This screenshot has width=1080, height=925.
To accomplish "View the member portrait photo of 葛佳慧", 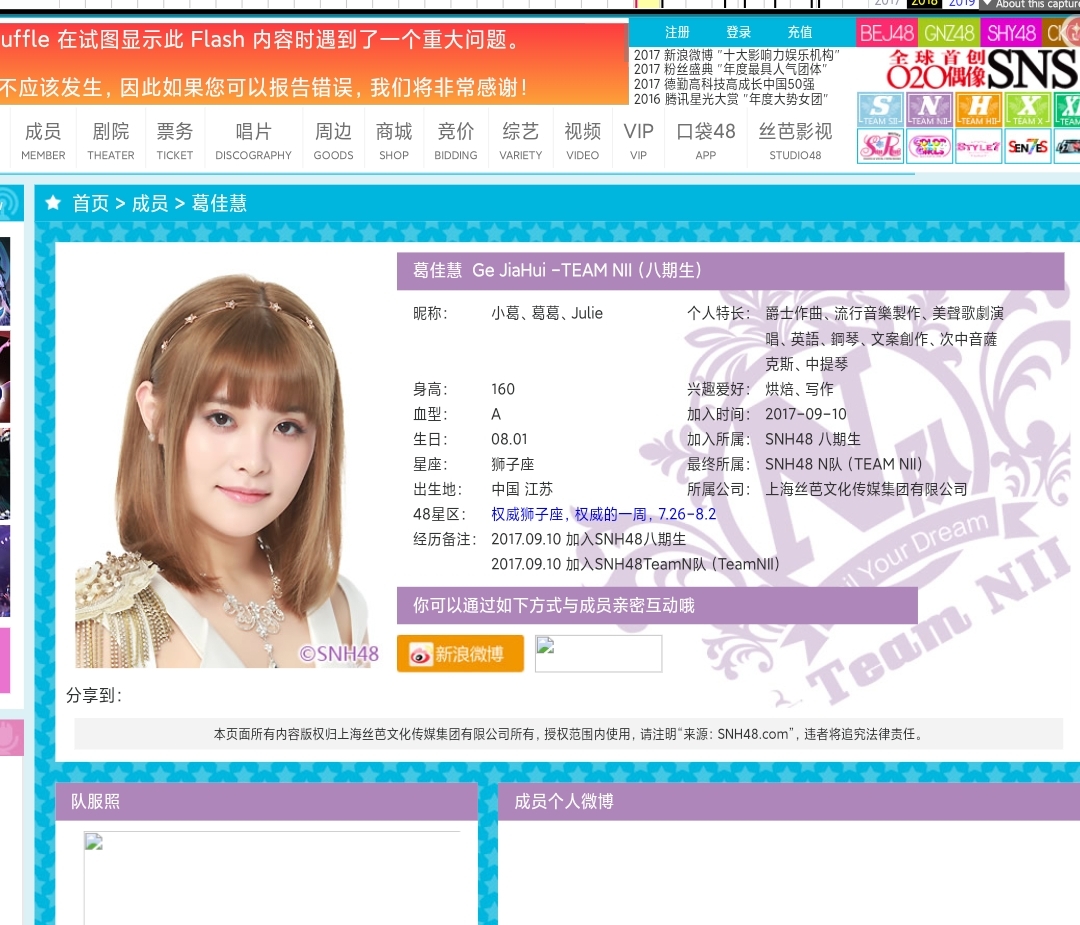I will pyautogui.click(x=227, y=468).
